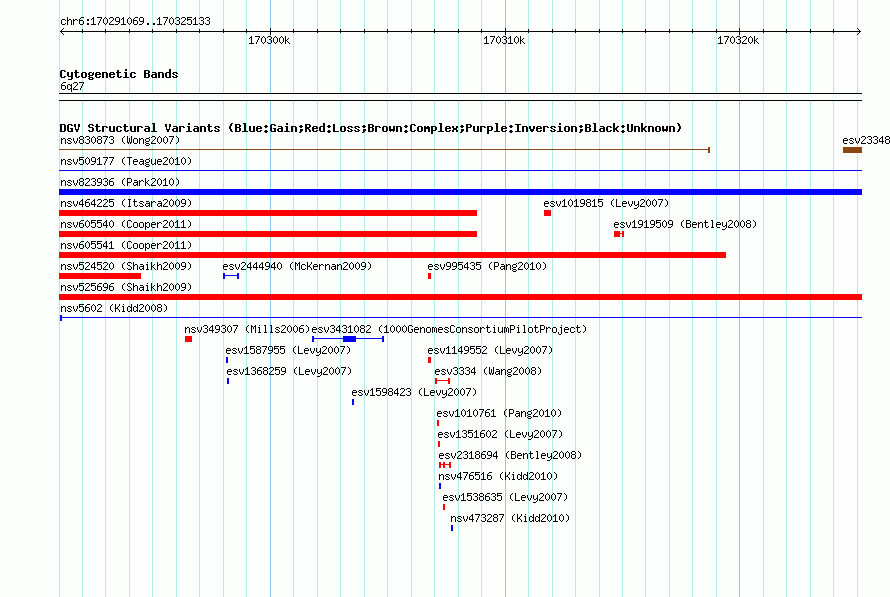This screenshot has width=890, height=597.
Task: Open nsv476516 (Kidd2010) variant
Action: [498, 476]
